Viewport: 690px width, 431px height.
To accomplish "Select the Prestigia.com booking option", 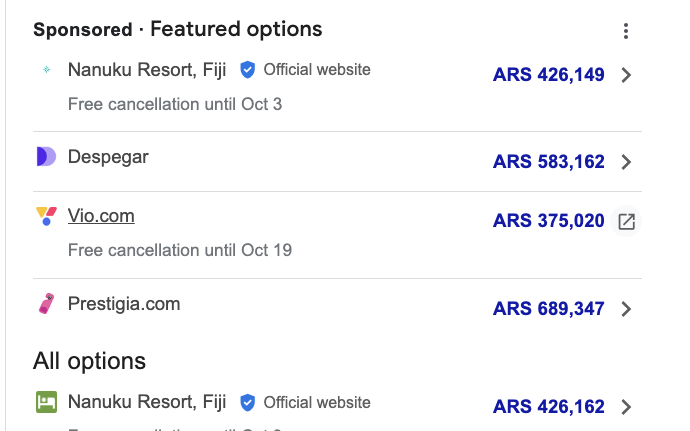I will click(x=337, y=308).
